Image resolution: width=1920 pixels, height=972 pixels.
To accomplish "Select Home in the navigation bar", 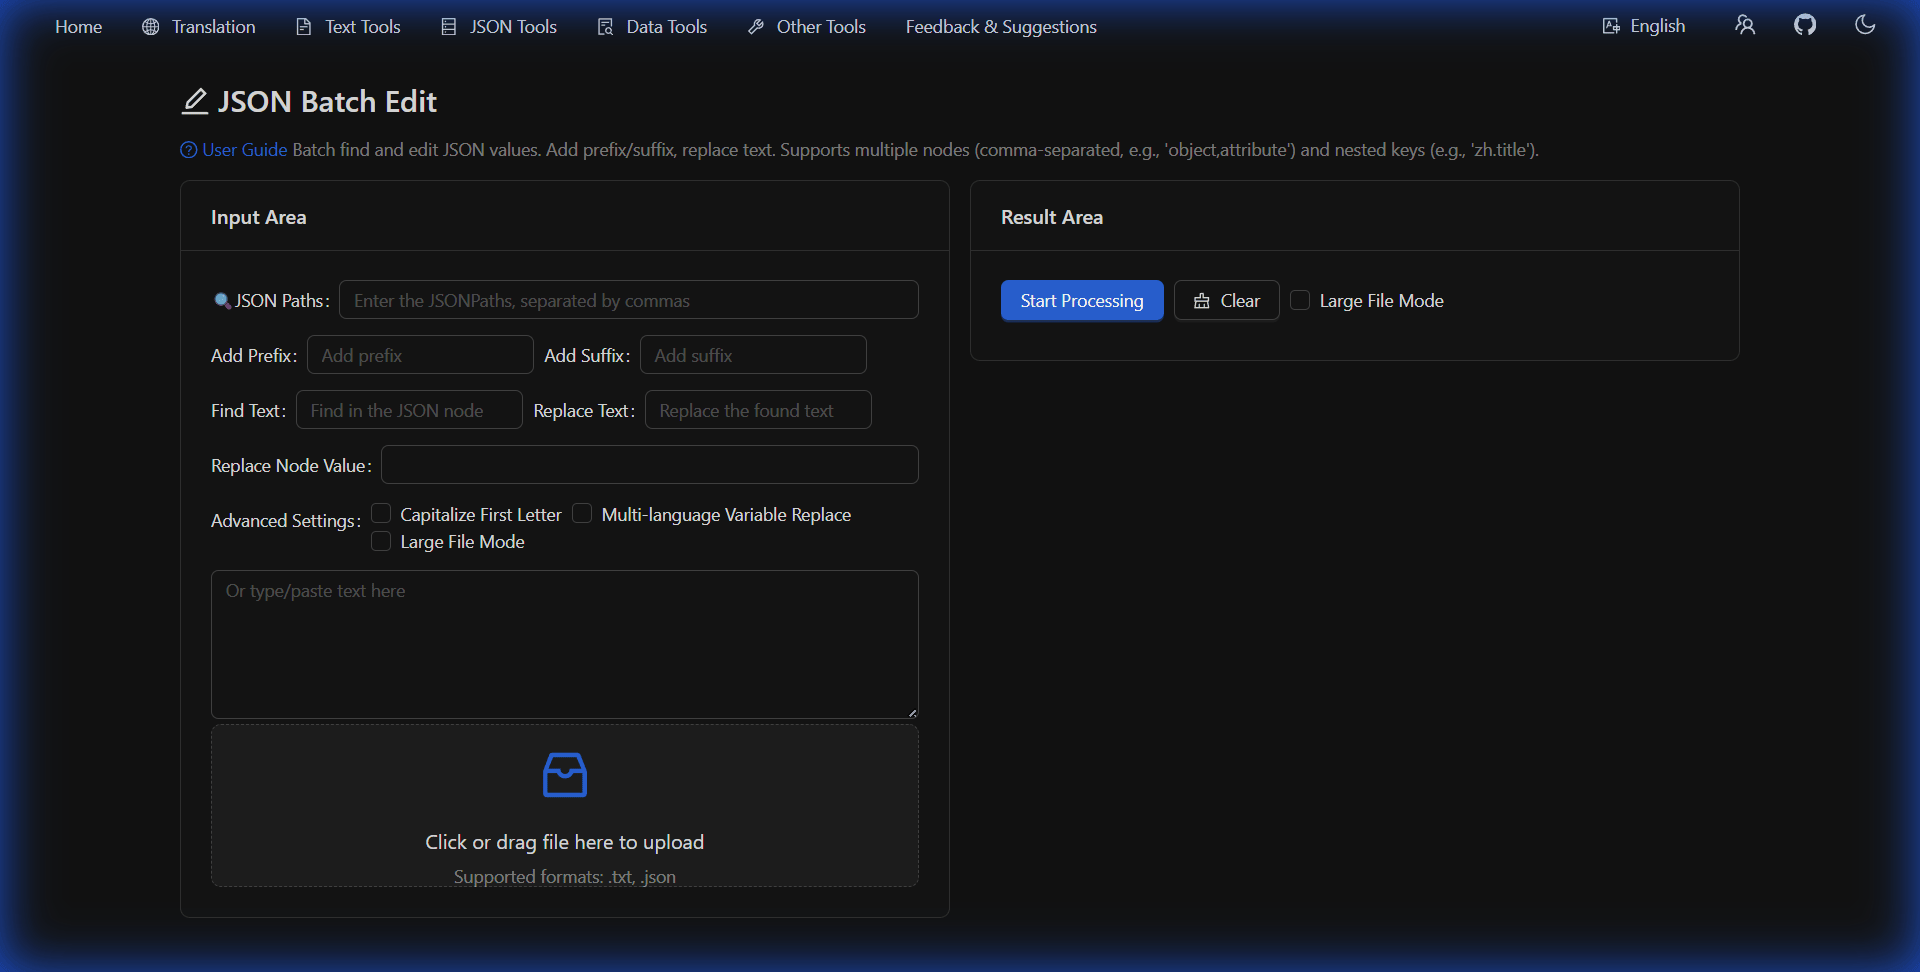I will 78,27.
